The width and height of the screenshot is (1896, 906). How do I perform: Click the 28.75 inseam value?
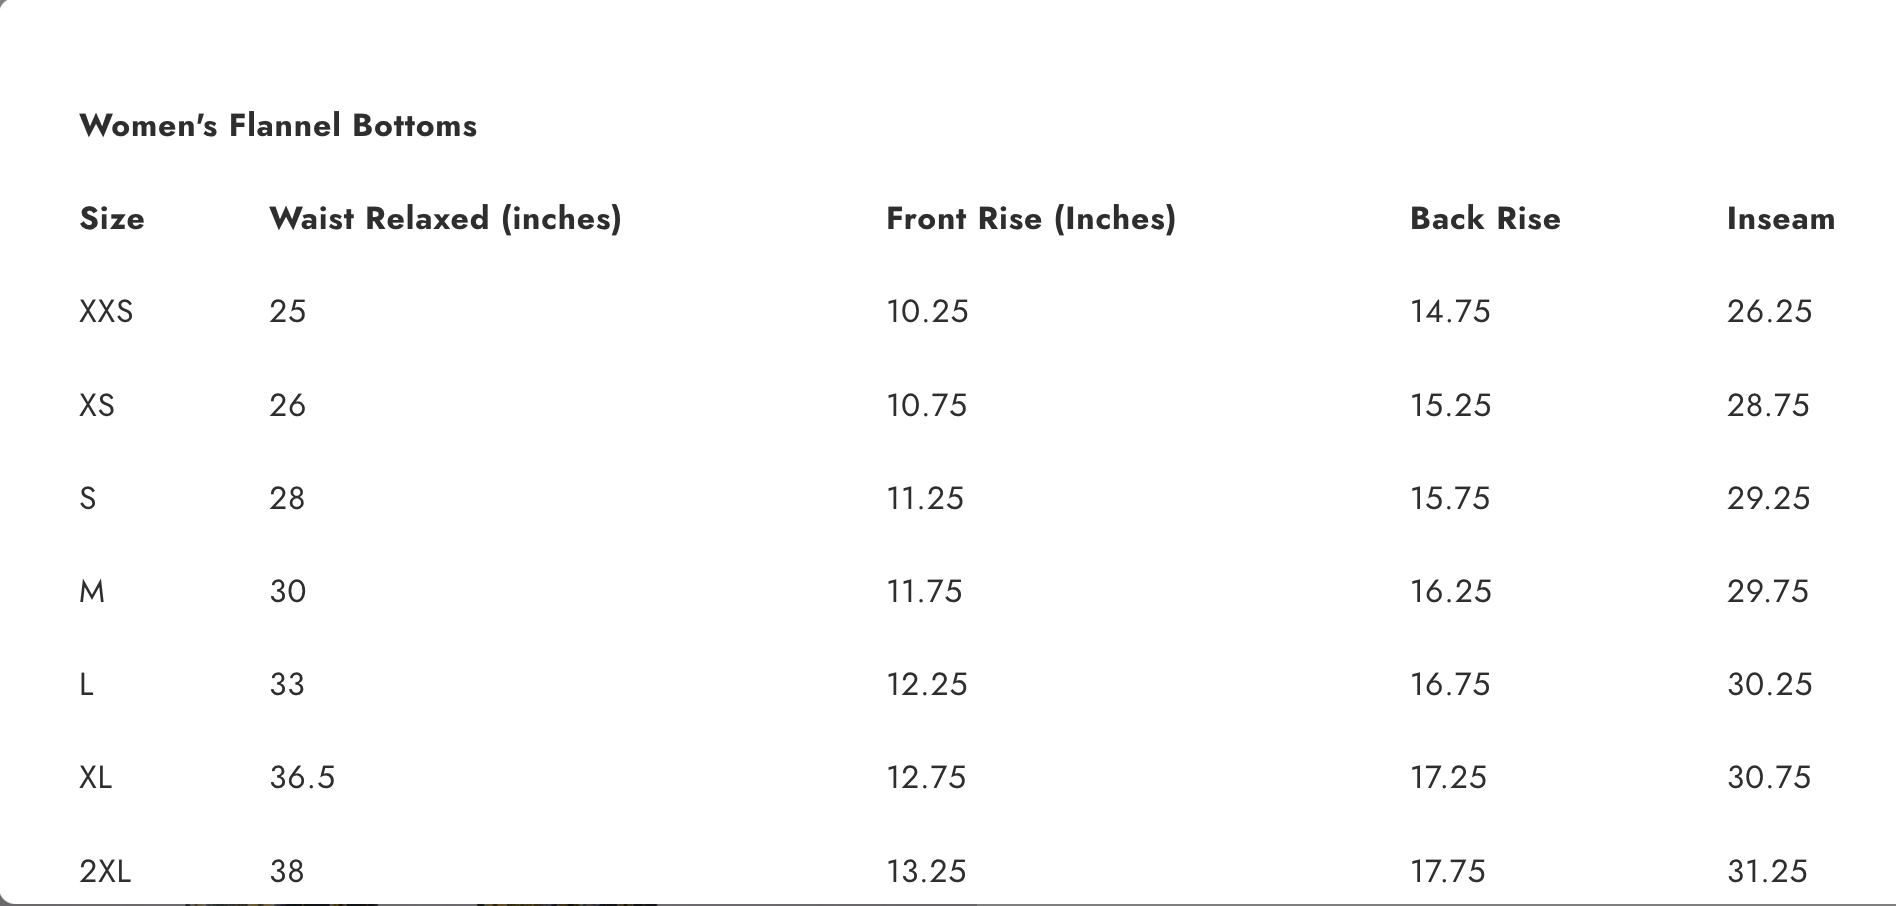1768,405
